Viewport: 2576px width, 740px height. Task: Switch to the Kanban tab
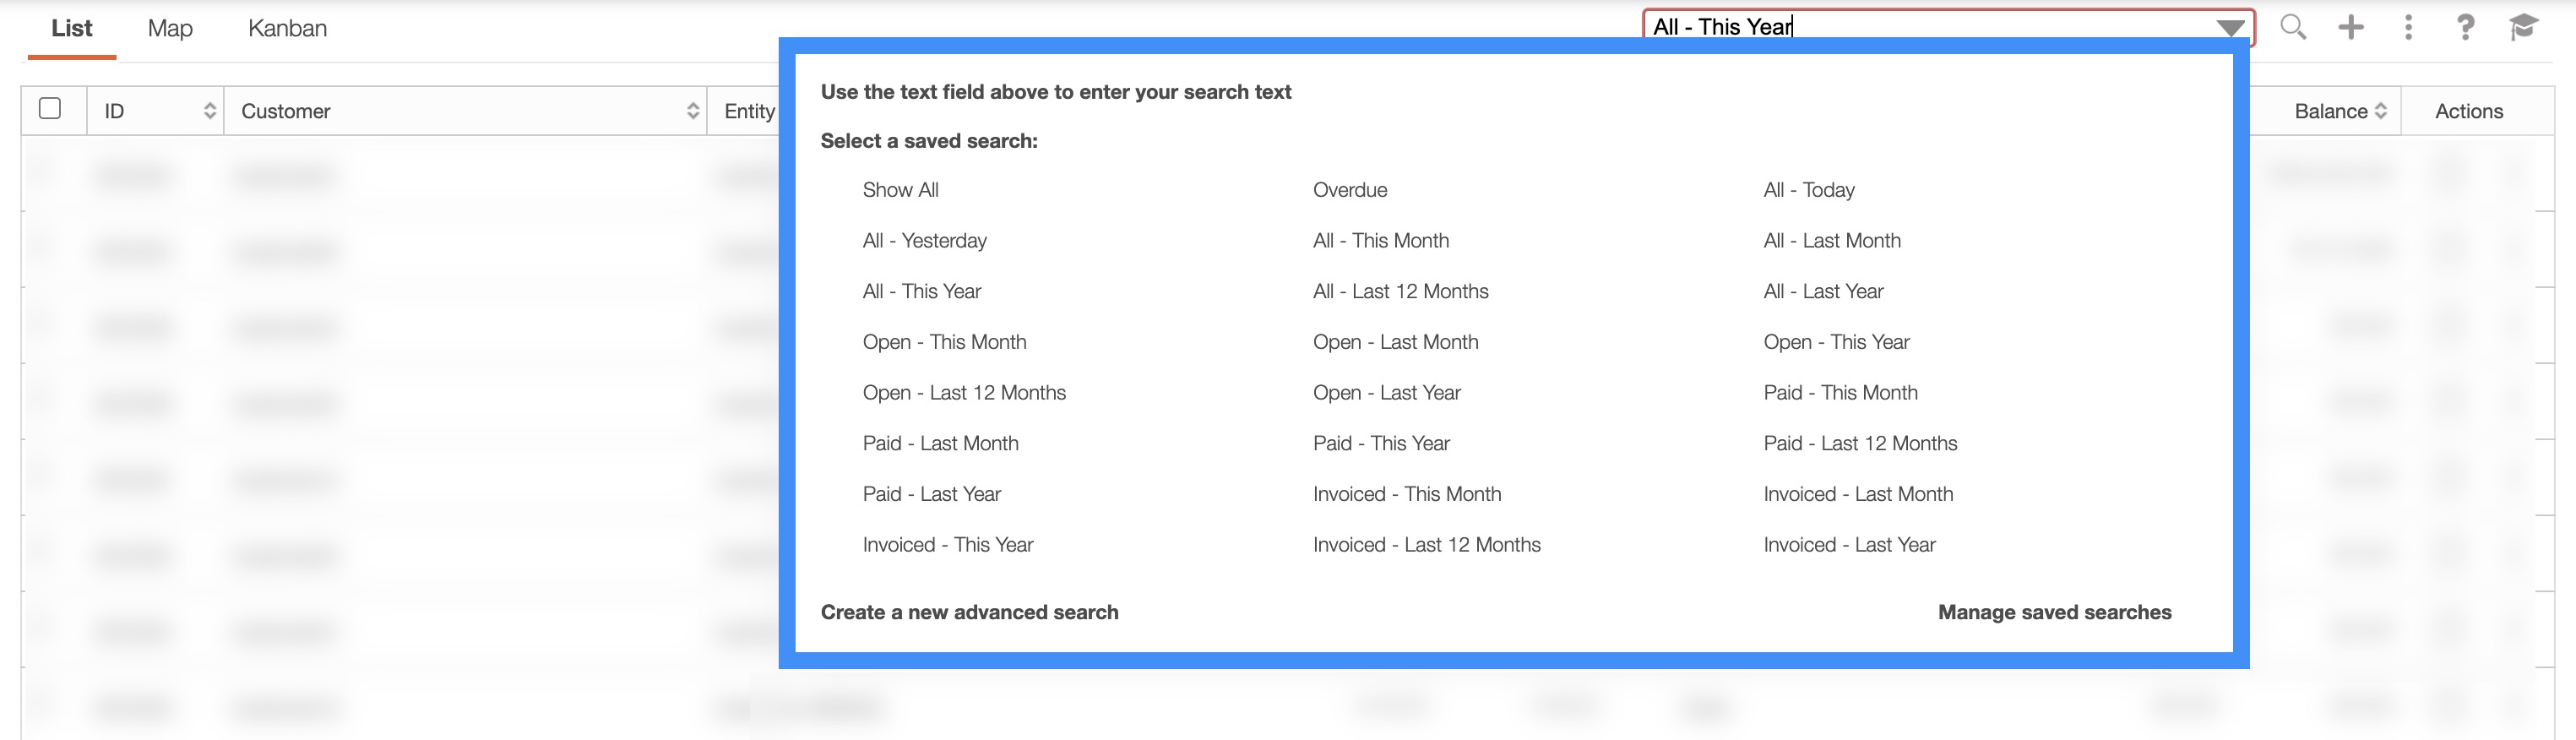(x=287, y=29)
